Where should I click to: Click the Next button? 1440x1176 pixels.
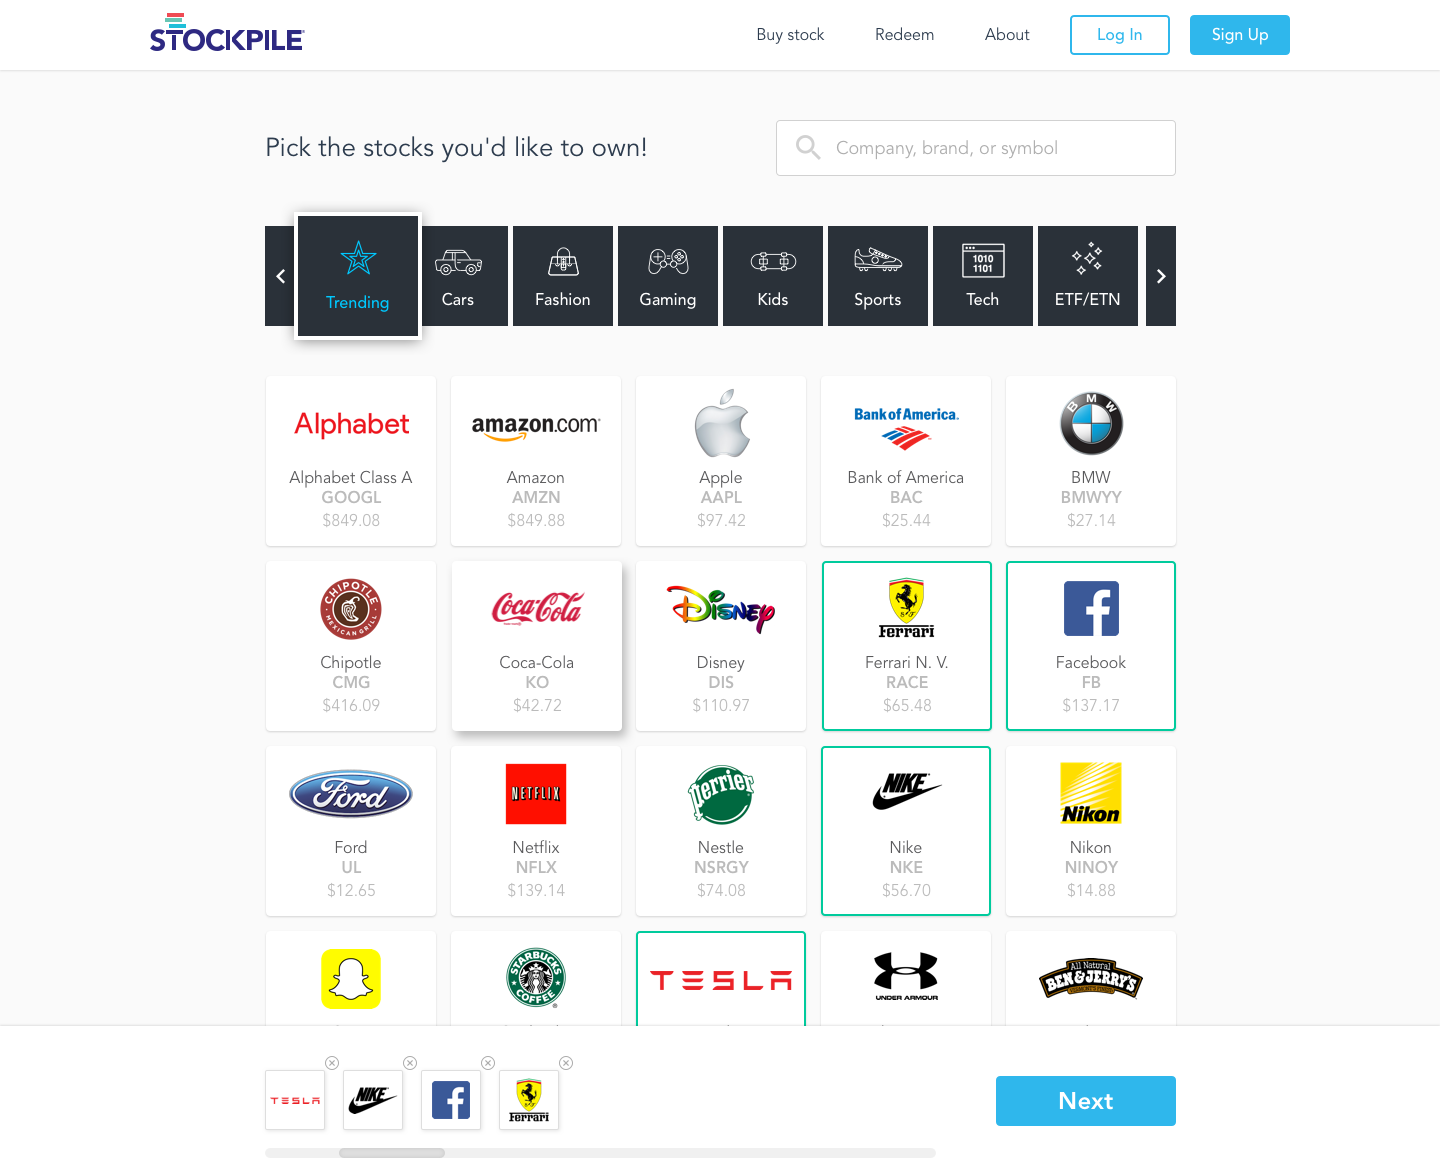coord(1086,1101)
